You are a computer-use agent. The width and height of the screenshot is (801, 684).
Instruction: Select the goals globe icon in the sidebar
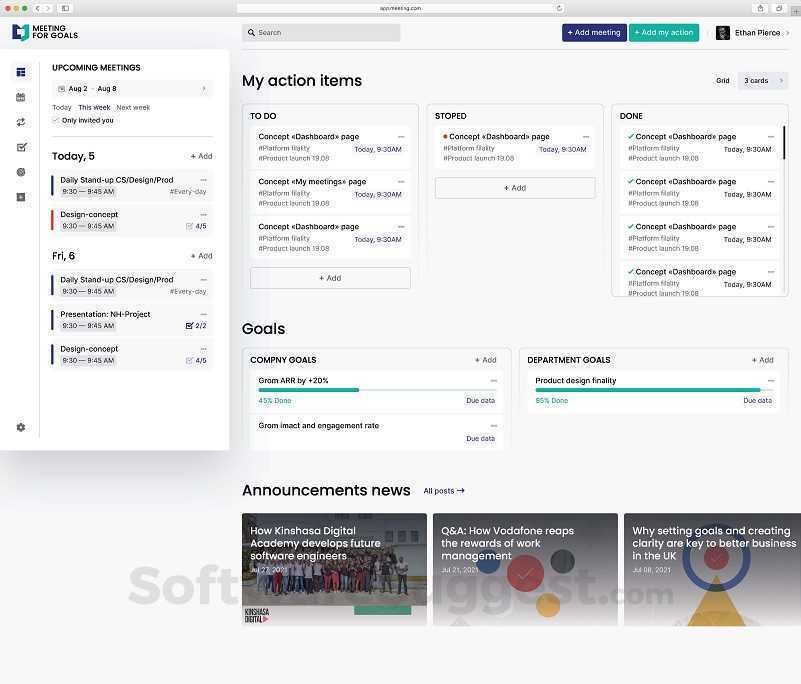pos(20,171)
